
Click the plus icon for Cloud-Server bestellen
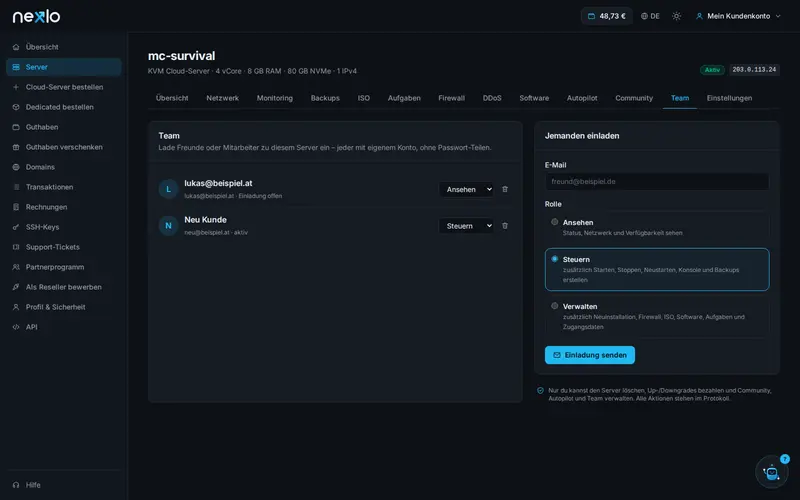point(16,87)
